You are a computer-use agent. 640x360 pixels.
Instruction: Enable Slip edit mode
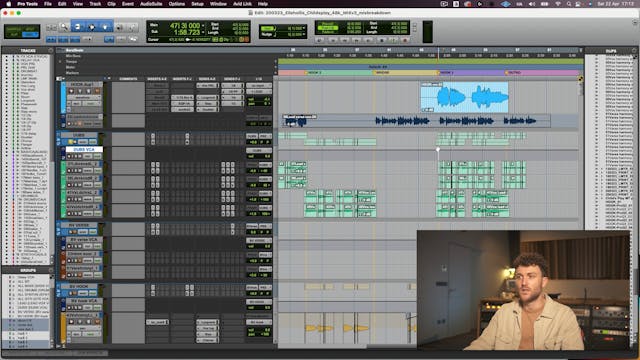coord(13,35)
